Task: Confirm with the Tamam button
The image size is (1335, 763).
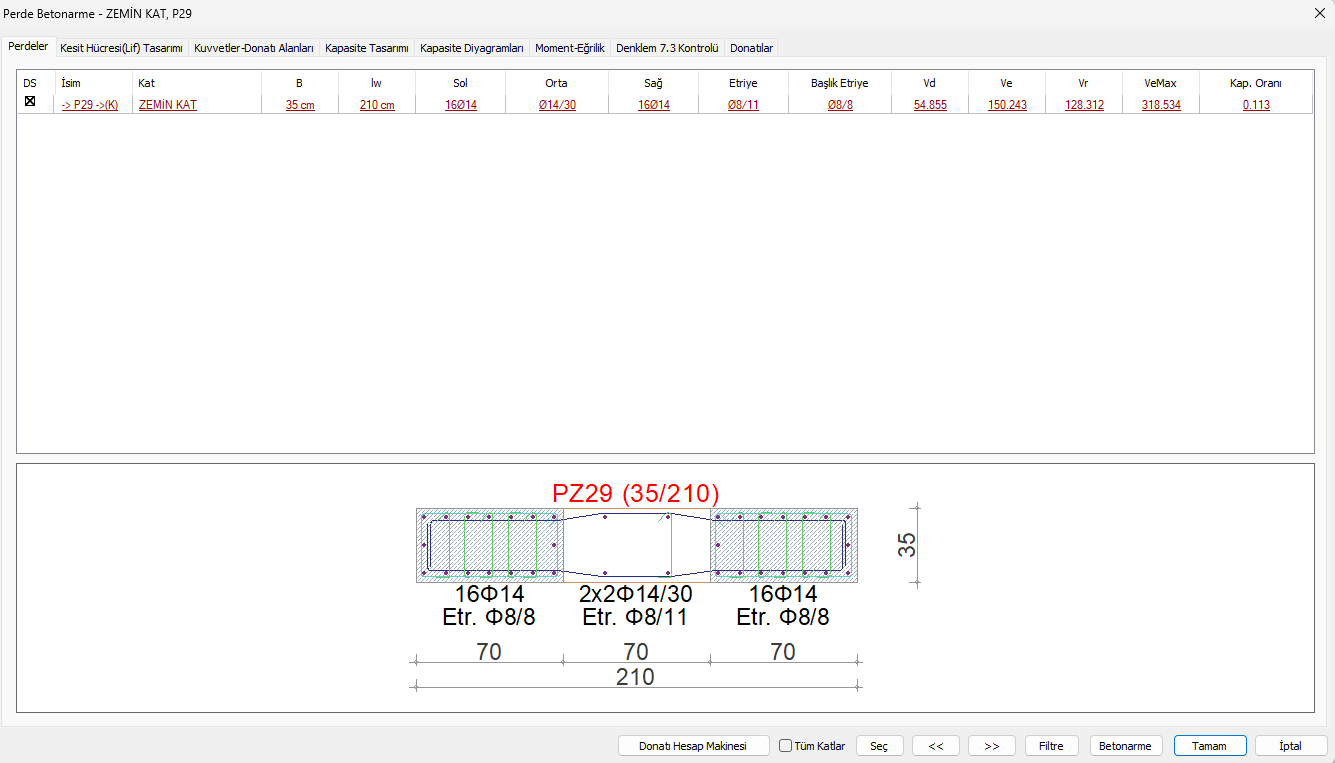Action: click(1210, 746)
